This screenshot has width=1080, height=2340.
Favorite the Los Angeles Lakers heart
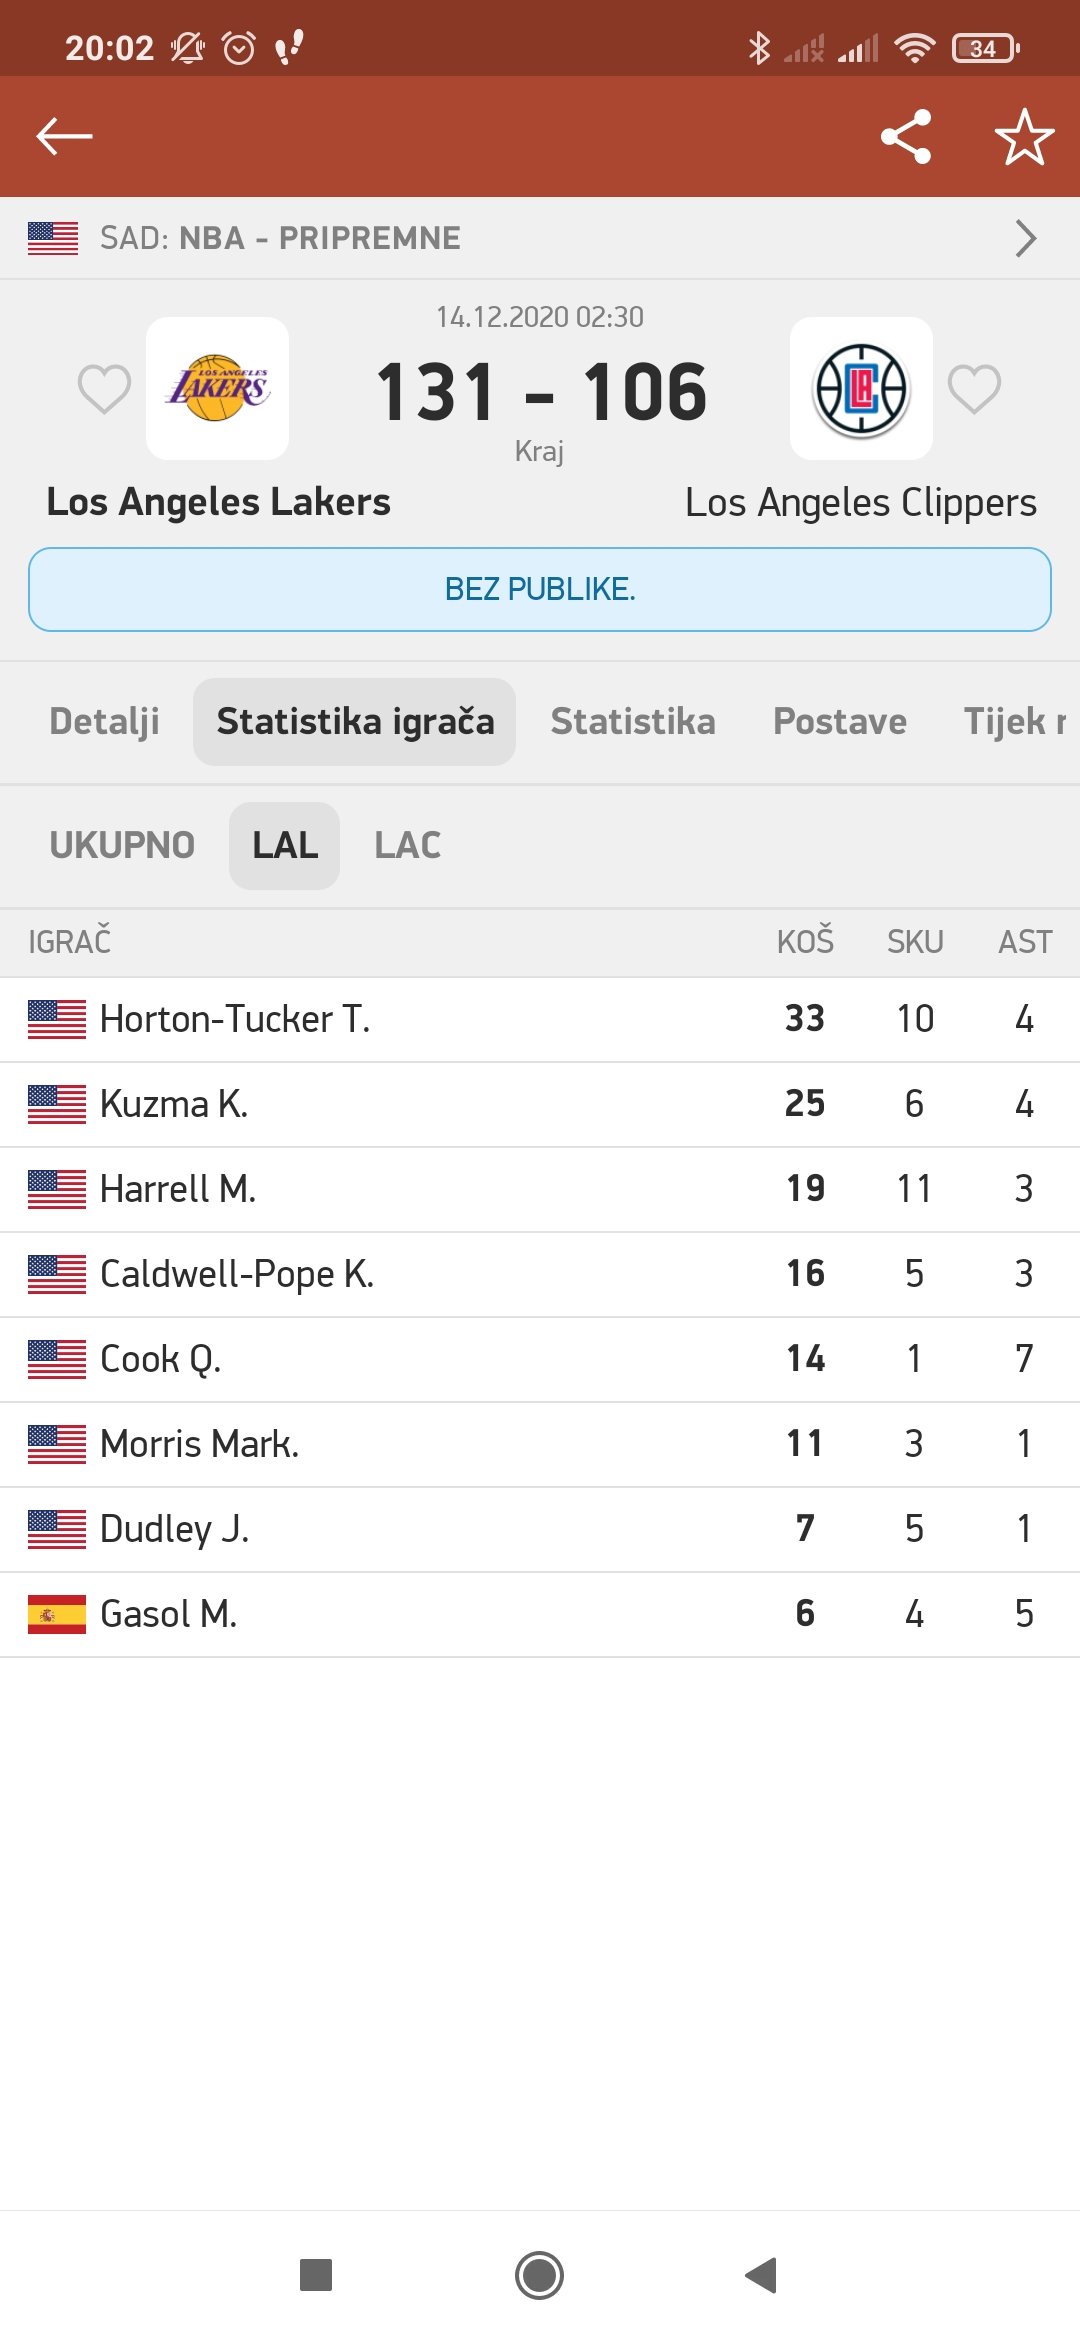click(x=104, y=388)
